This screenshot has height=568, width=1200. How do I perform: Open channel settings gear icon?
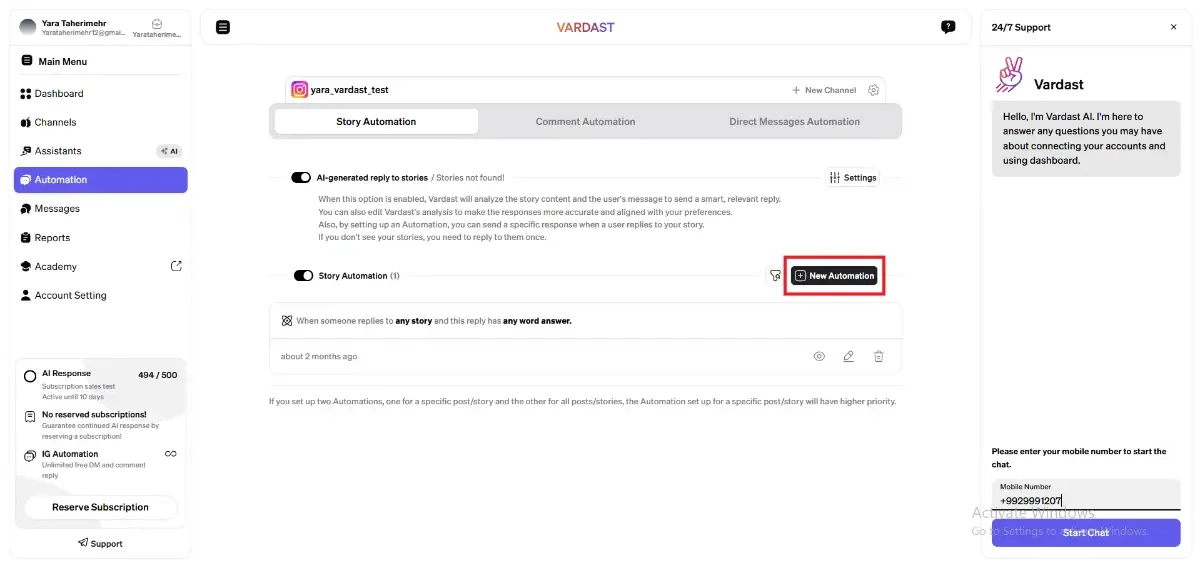click(873, 90)
